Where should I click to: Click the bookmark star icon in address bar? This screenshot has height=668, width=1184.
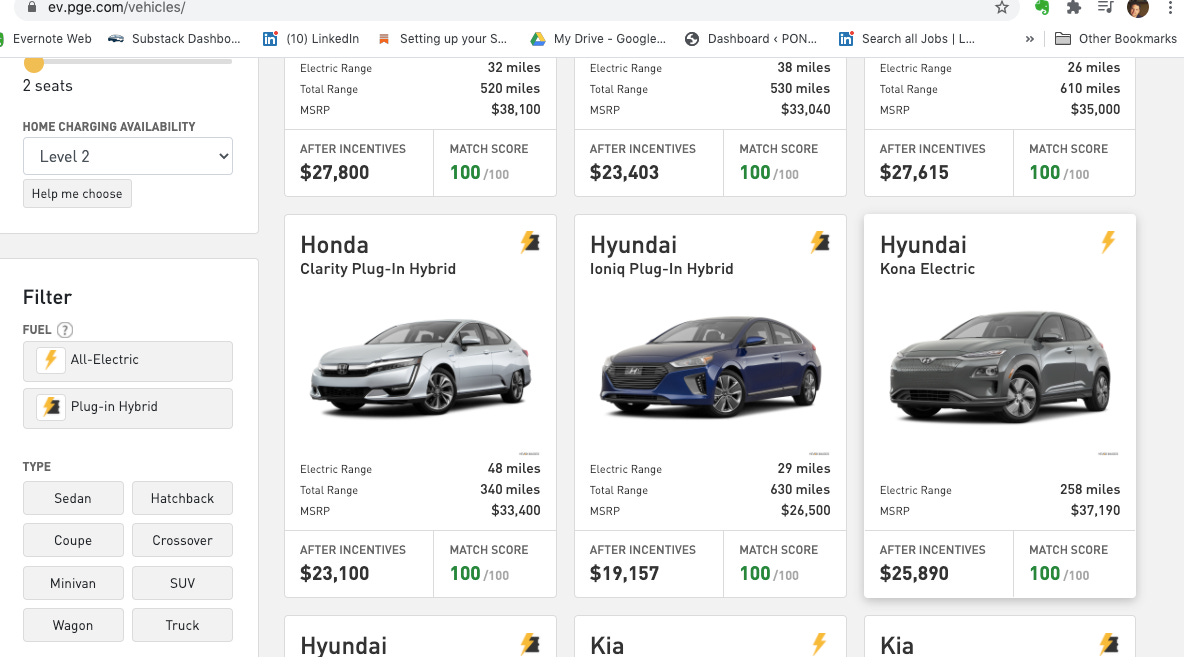tap(1001, 8)
